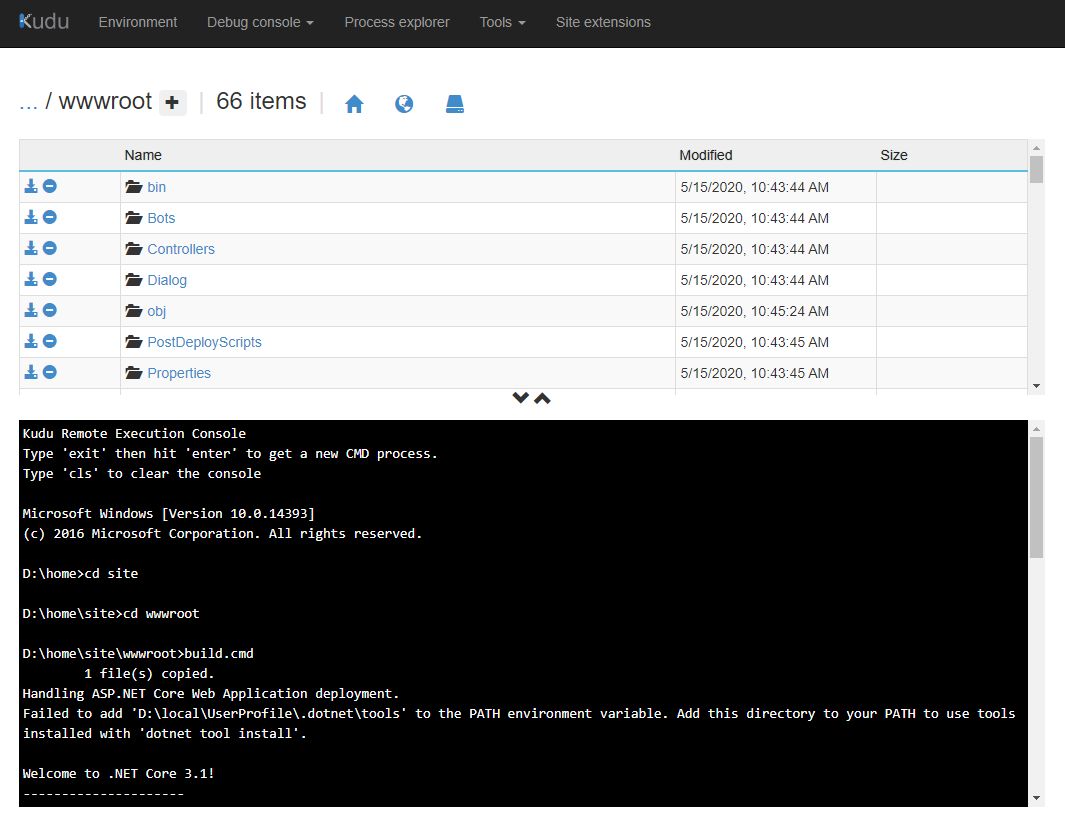Navigate up via the ellipsis breadcrumb
This screenshot has width=1065, height=817.
pyautogui.click(x=28, y=102)
